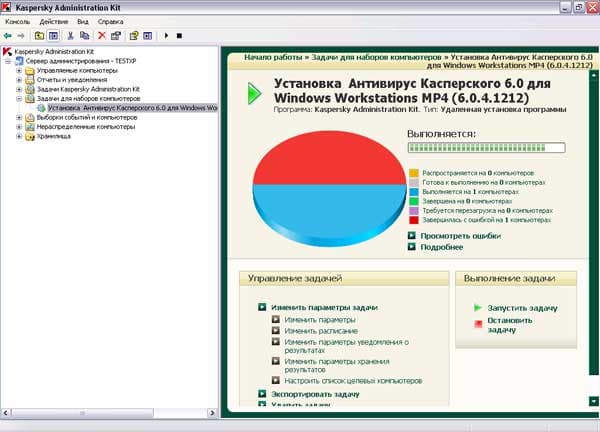Click the yellow Распространяется legend swatch
Image resolution: width=600 pixels, height=432 pixels.
point(414,173)
